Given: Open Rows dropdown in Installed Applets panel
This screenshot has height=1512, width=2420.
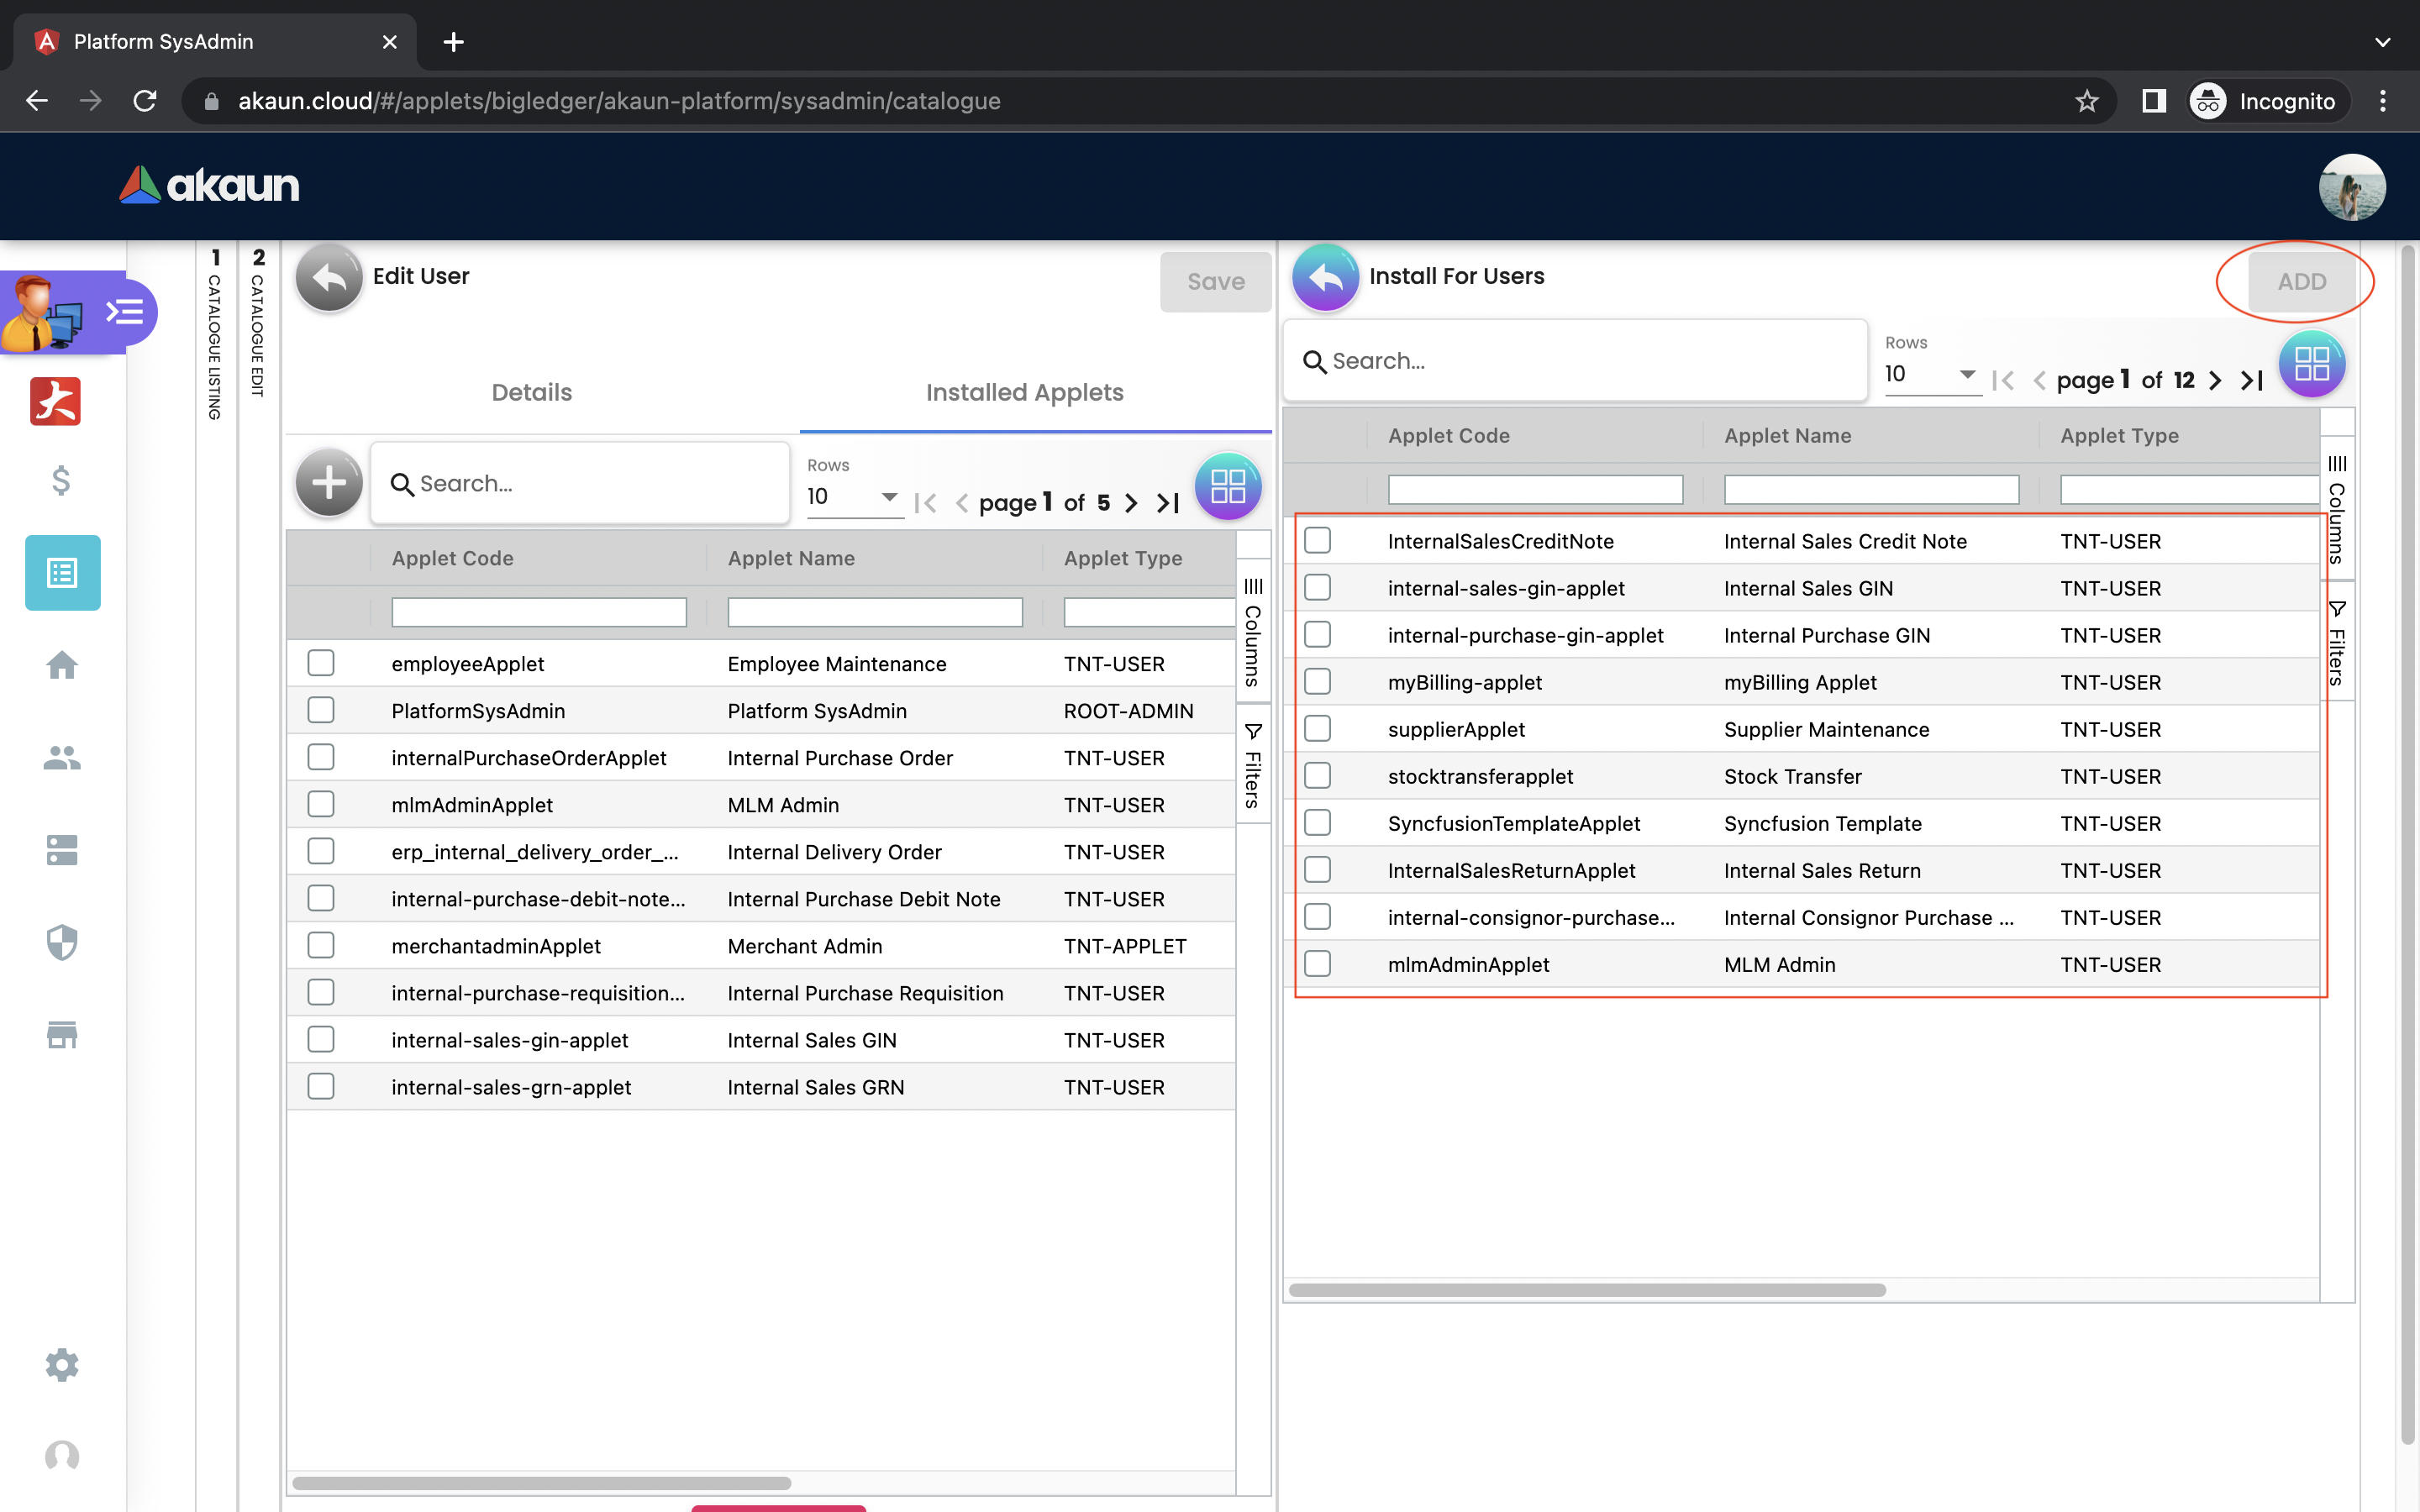Looking at the screenshot, I should (x=853, y=497).
